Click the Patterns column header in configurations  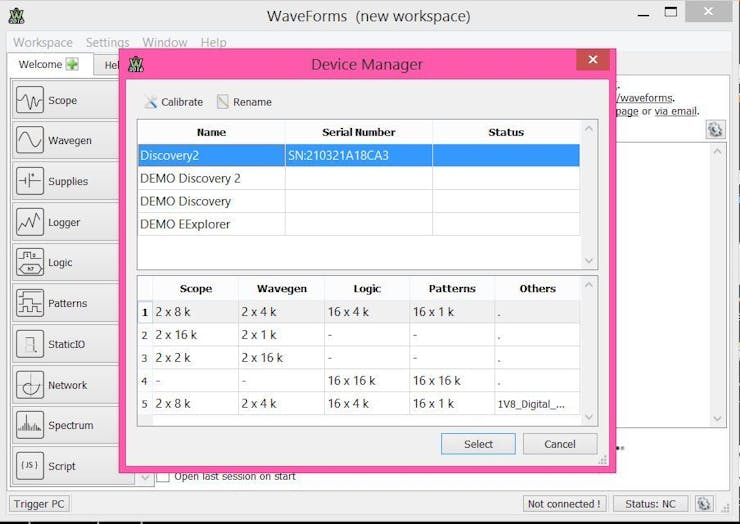pyautogui.click(x=452, y=288)
